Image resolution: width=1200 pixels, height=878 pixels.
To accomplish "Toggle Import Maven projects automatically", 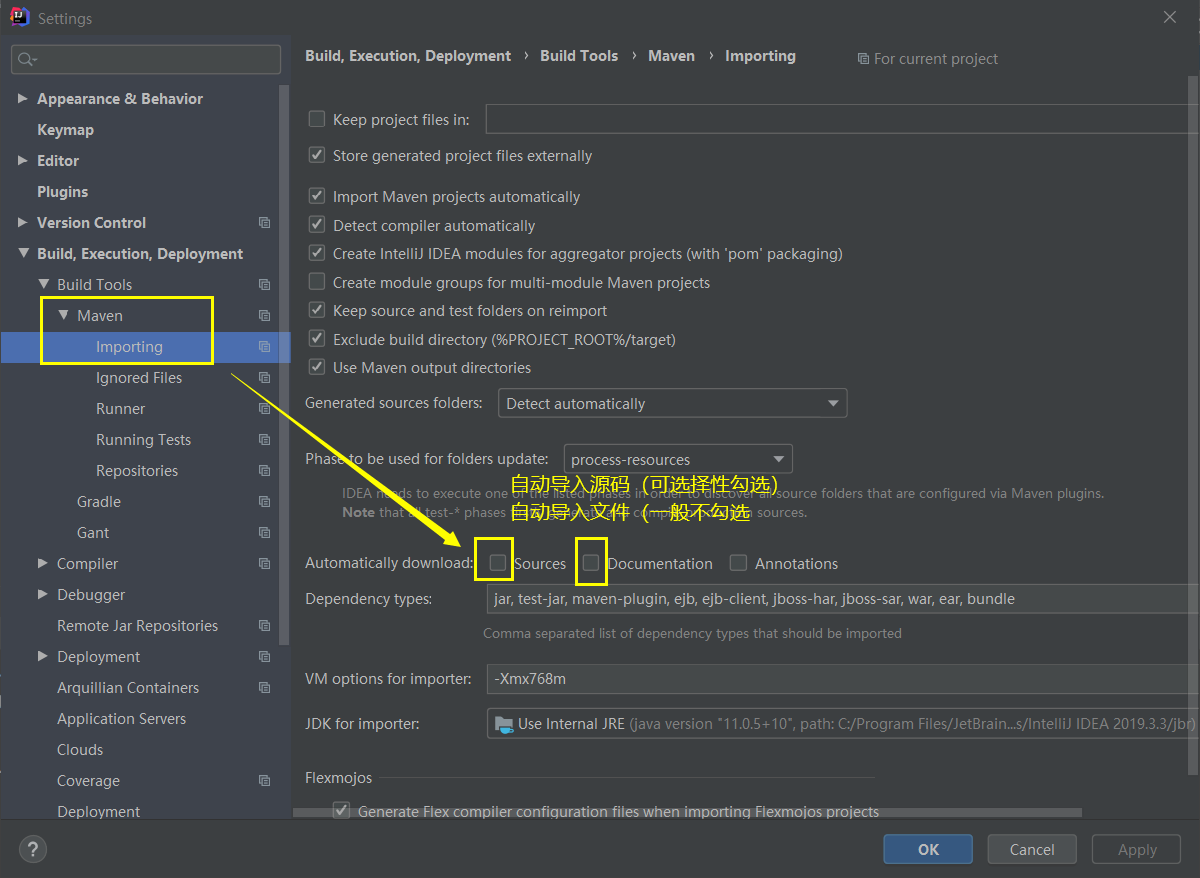I will point(317,197).
